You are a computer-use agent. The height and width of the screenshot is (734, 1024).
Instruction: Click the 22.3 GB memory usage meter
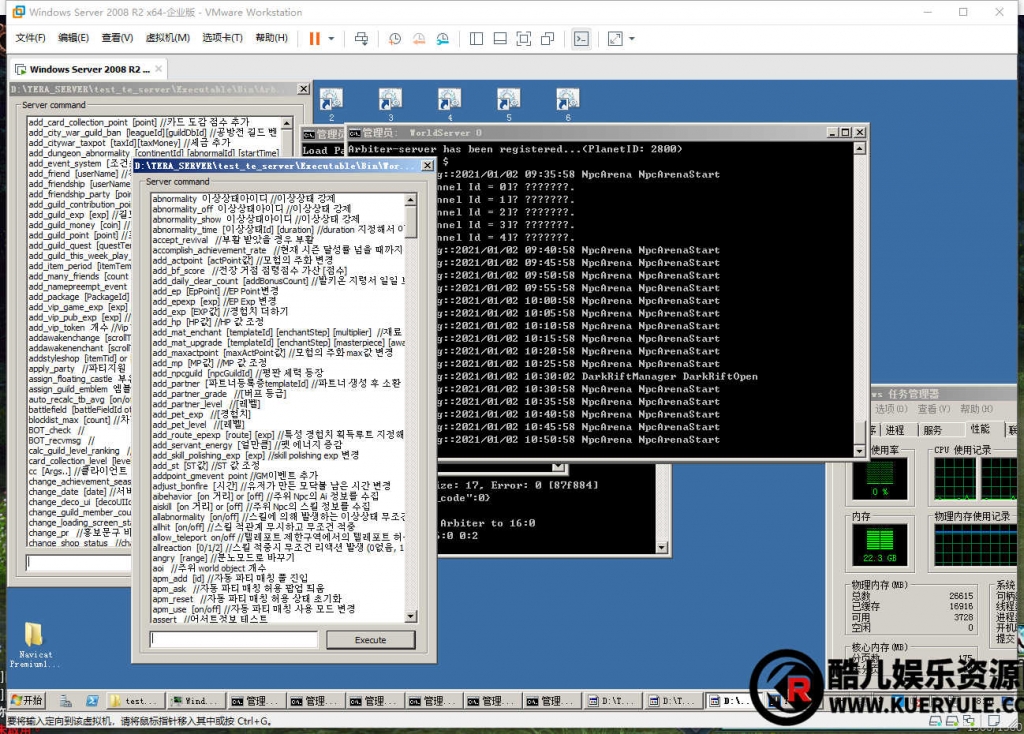coord(880,545)
